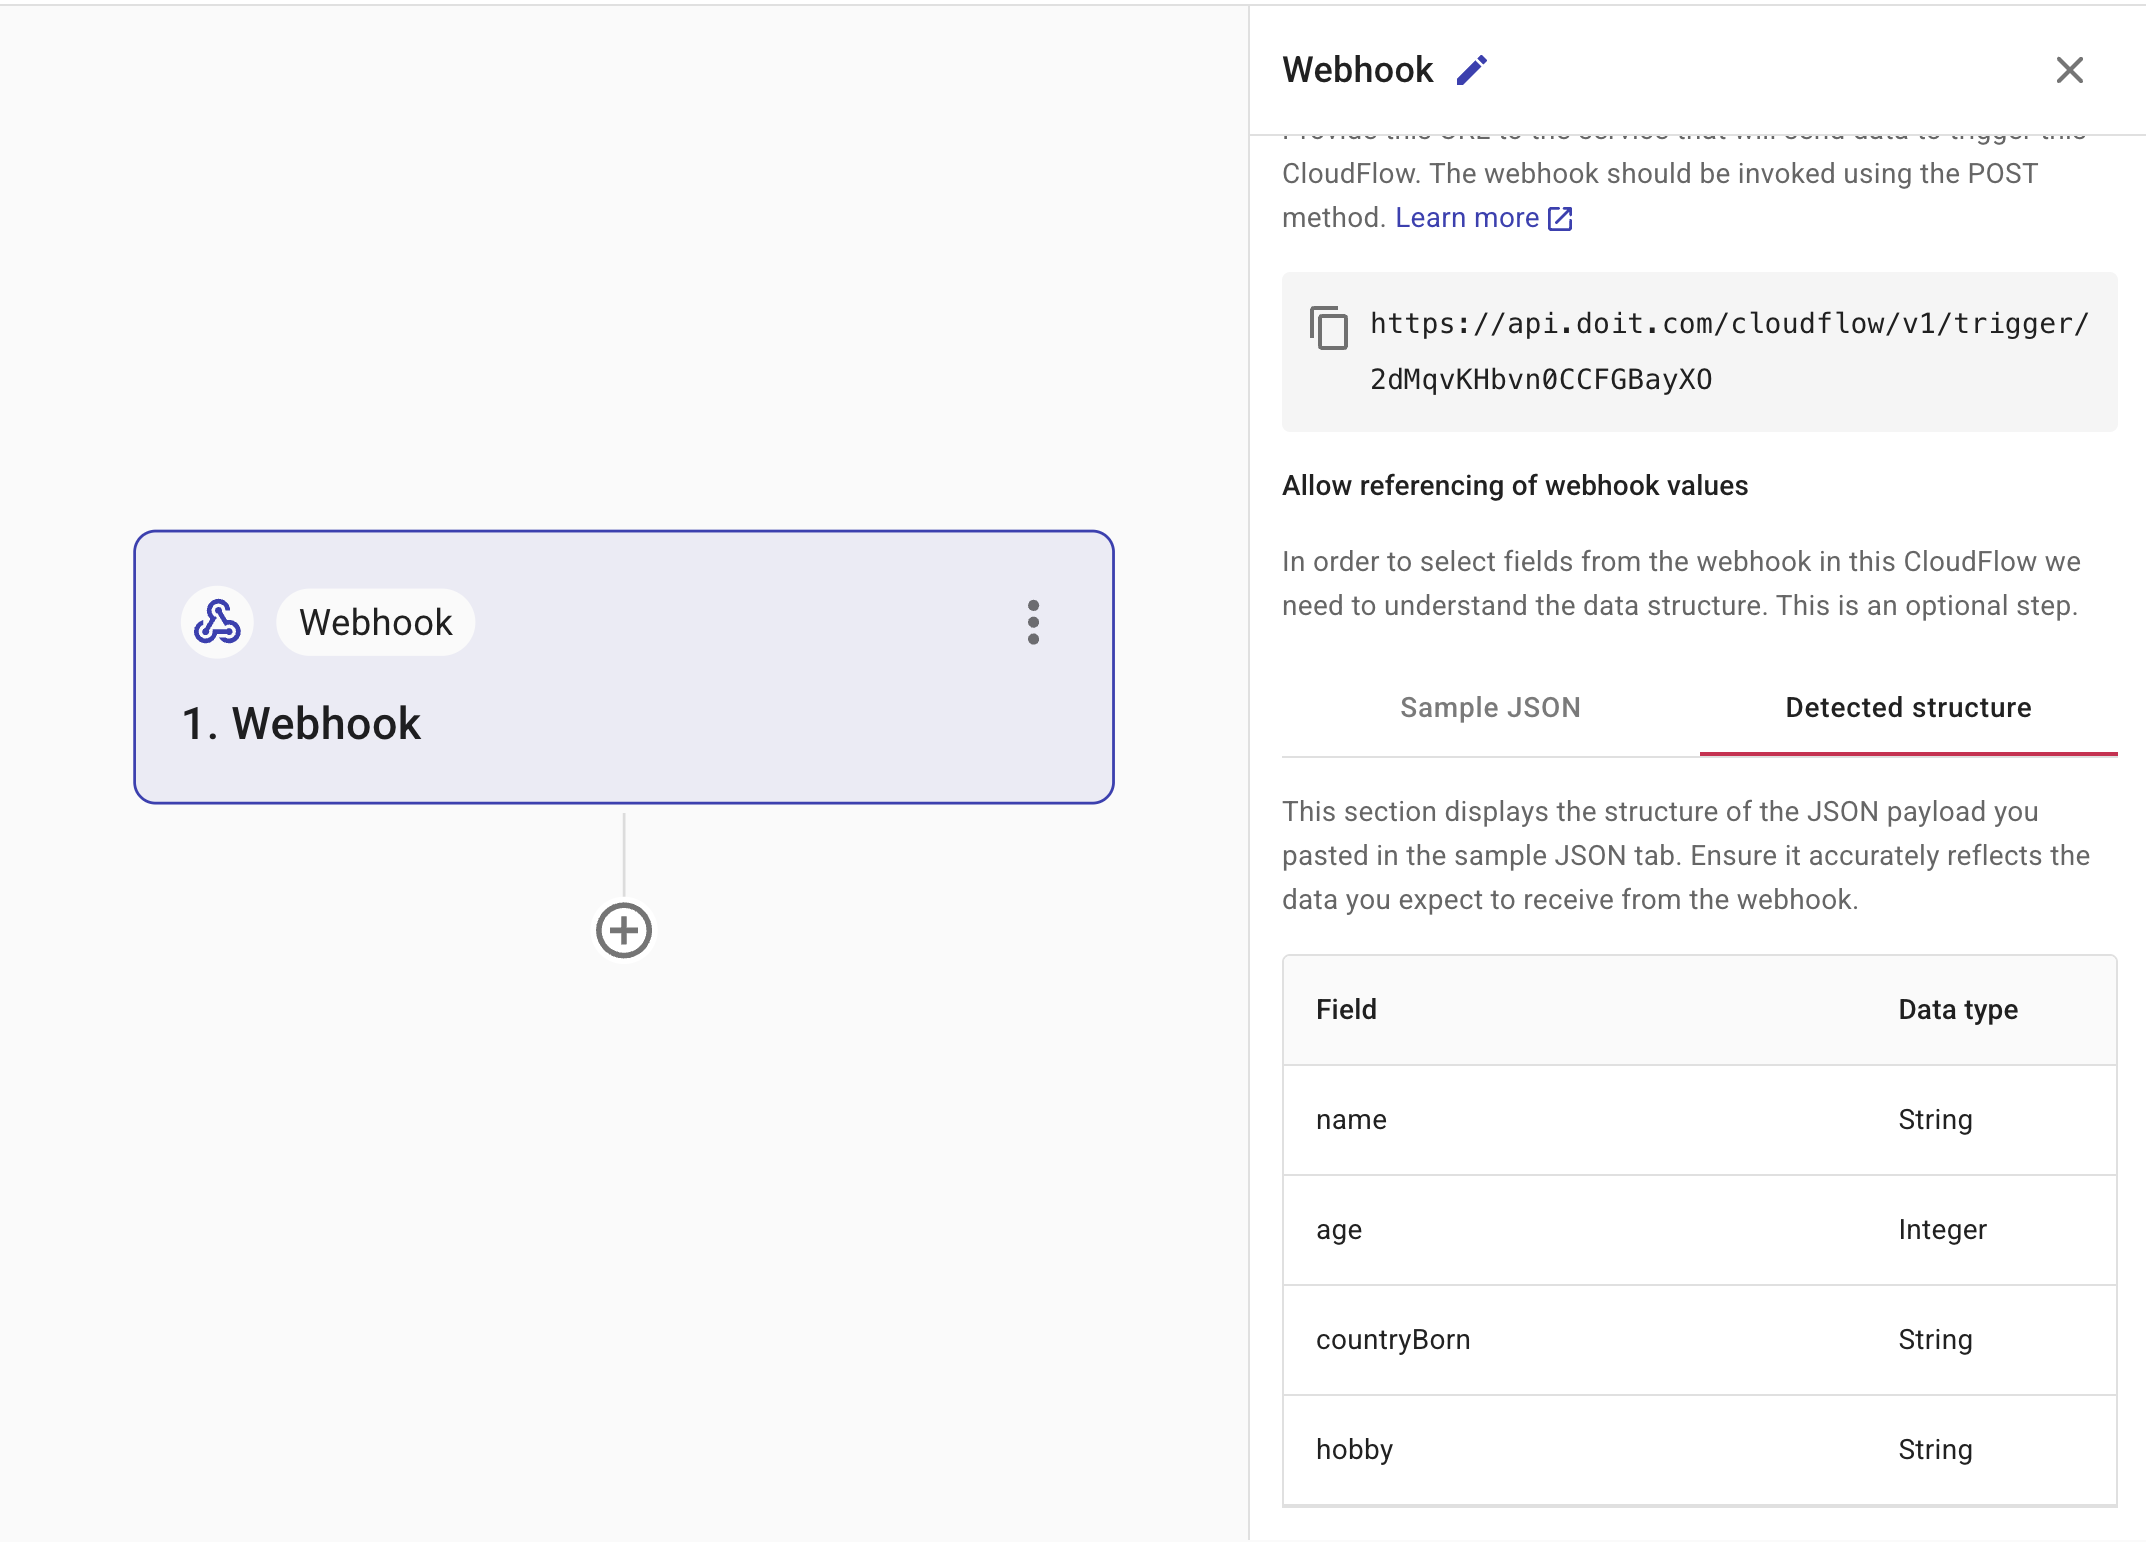
Task: Click the Field column header
Action: (1346, 1010)
